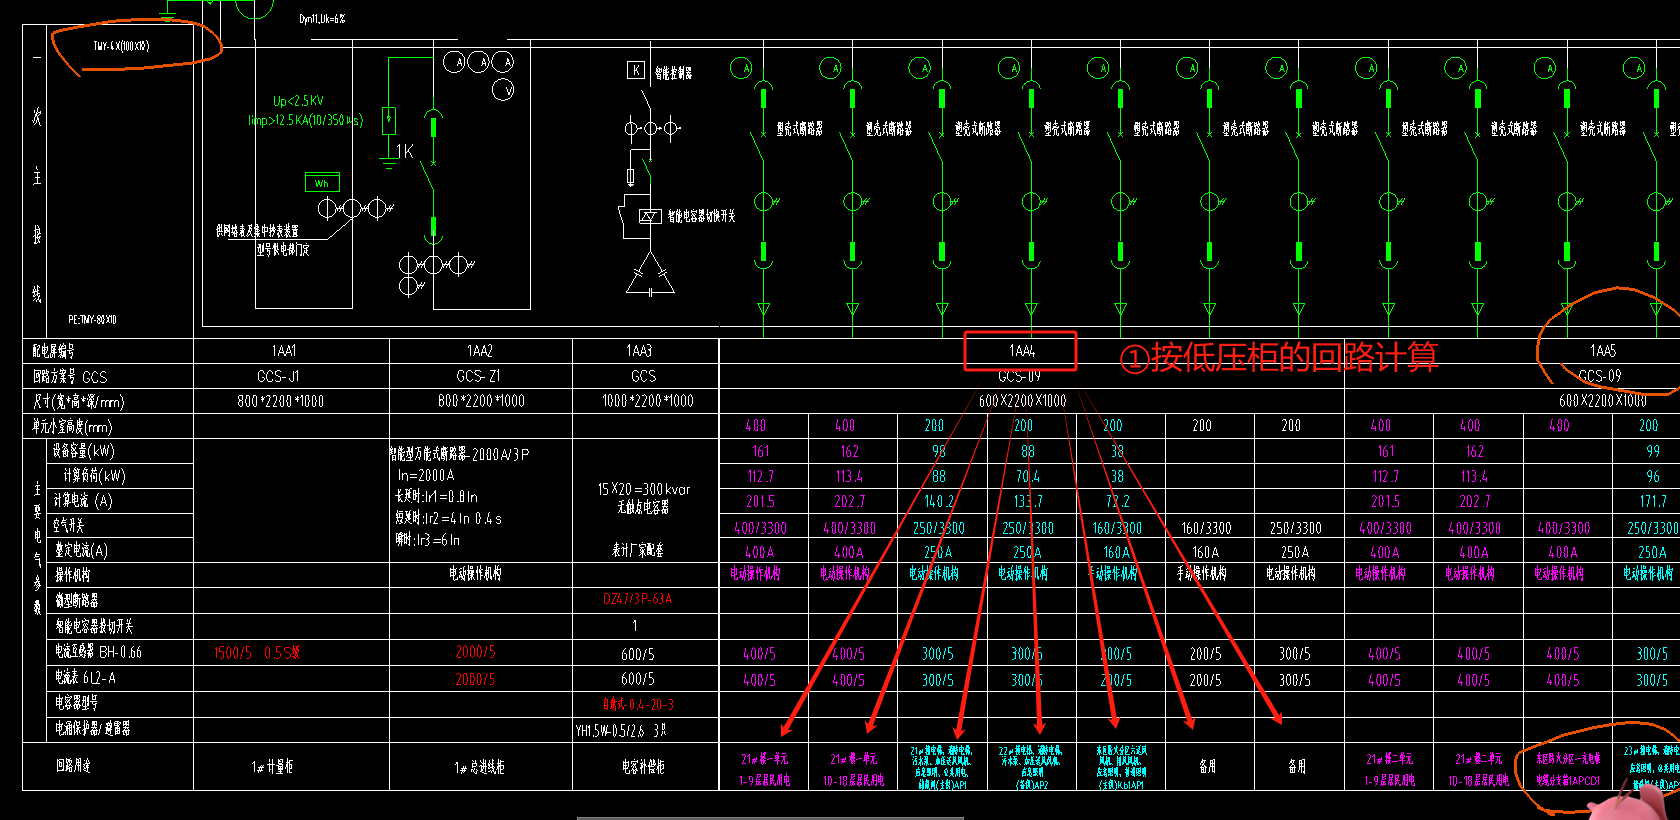Screen dimensions: 1680x820
Task: Click the V voltmeter circle symbol
Action: pyautogui.click(x=503, y=90)
